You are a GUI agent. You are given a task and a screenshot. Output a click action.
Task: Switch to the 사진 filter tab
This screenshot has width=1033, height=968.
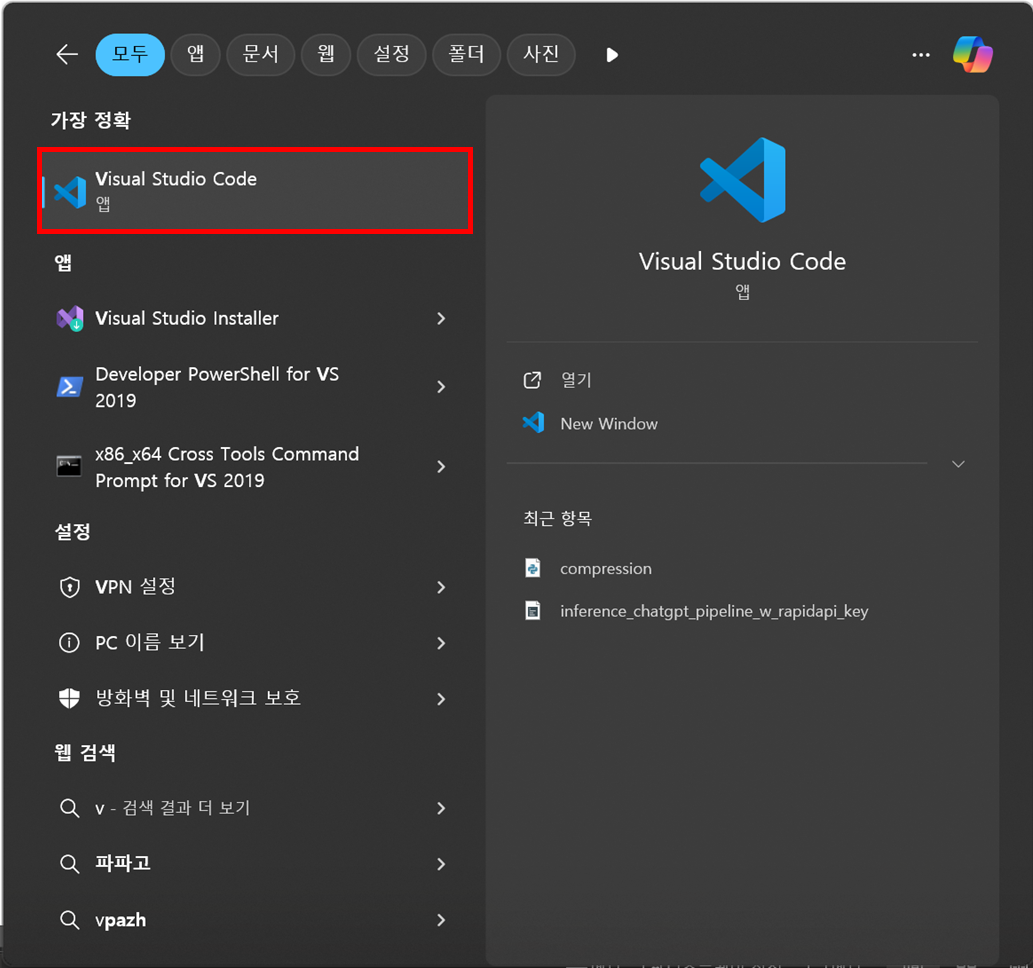tap(541, 55)
